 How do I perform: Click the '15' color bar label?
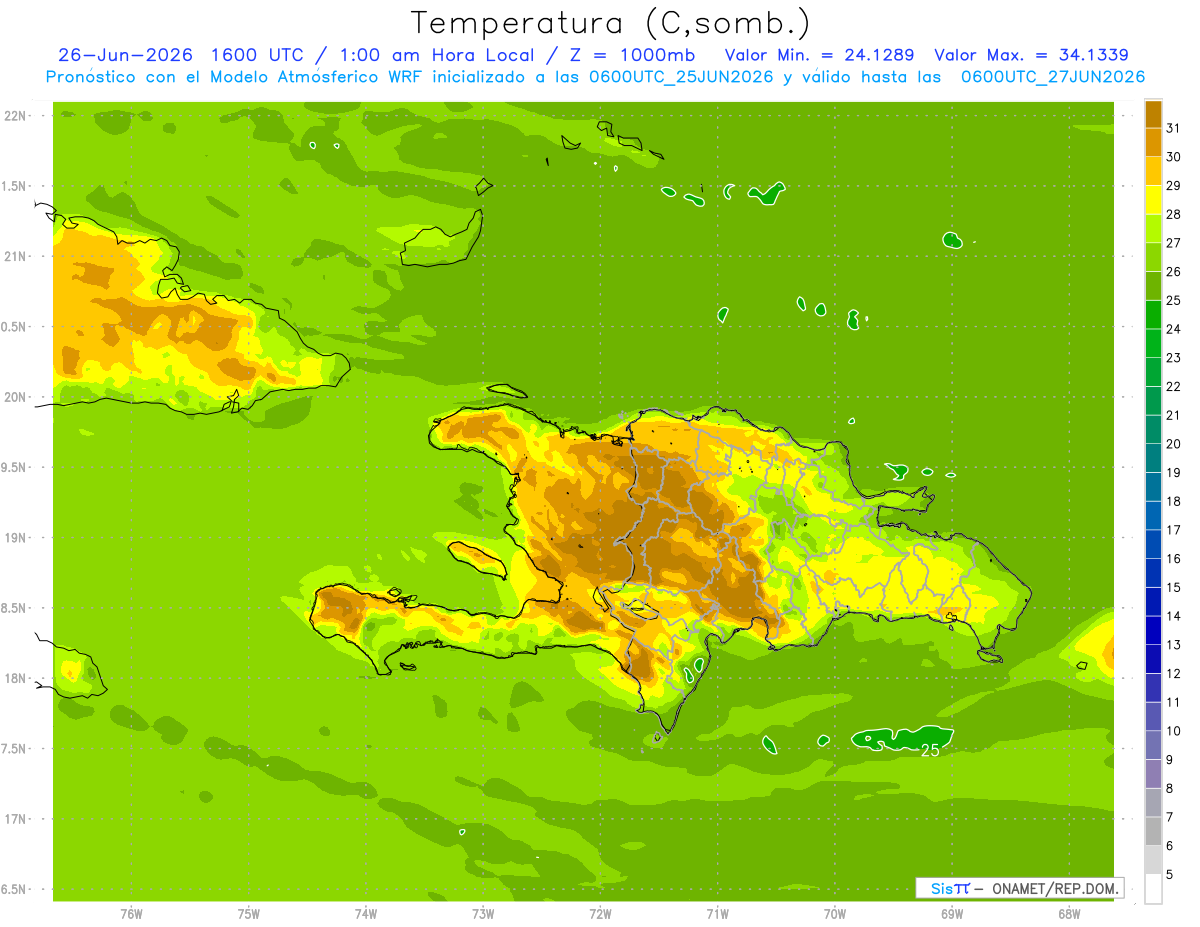click(x=1172, y=587)
